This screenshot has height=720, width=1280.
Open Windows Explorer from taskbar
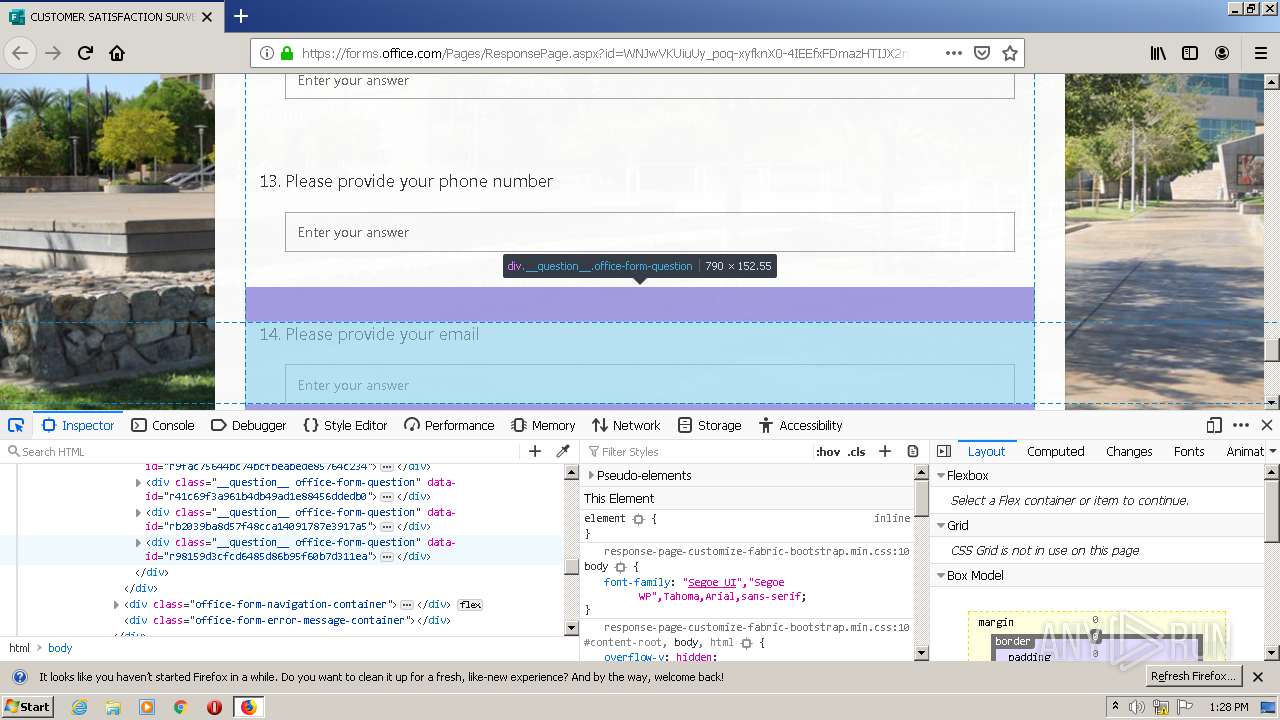point(113,707)
